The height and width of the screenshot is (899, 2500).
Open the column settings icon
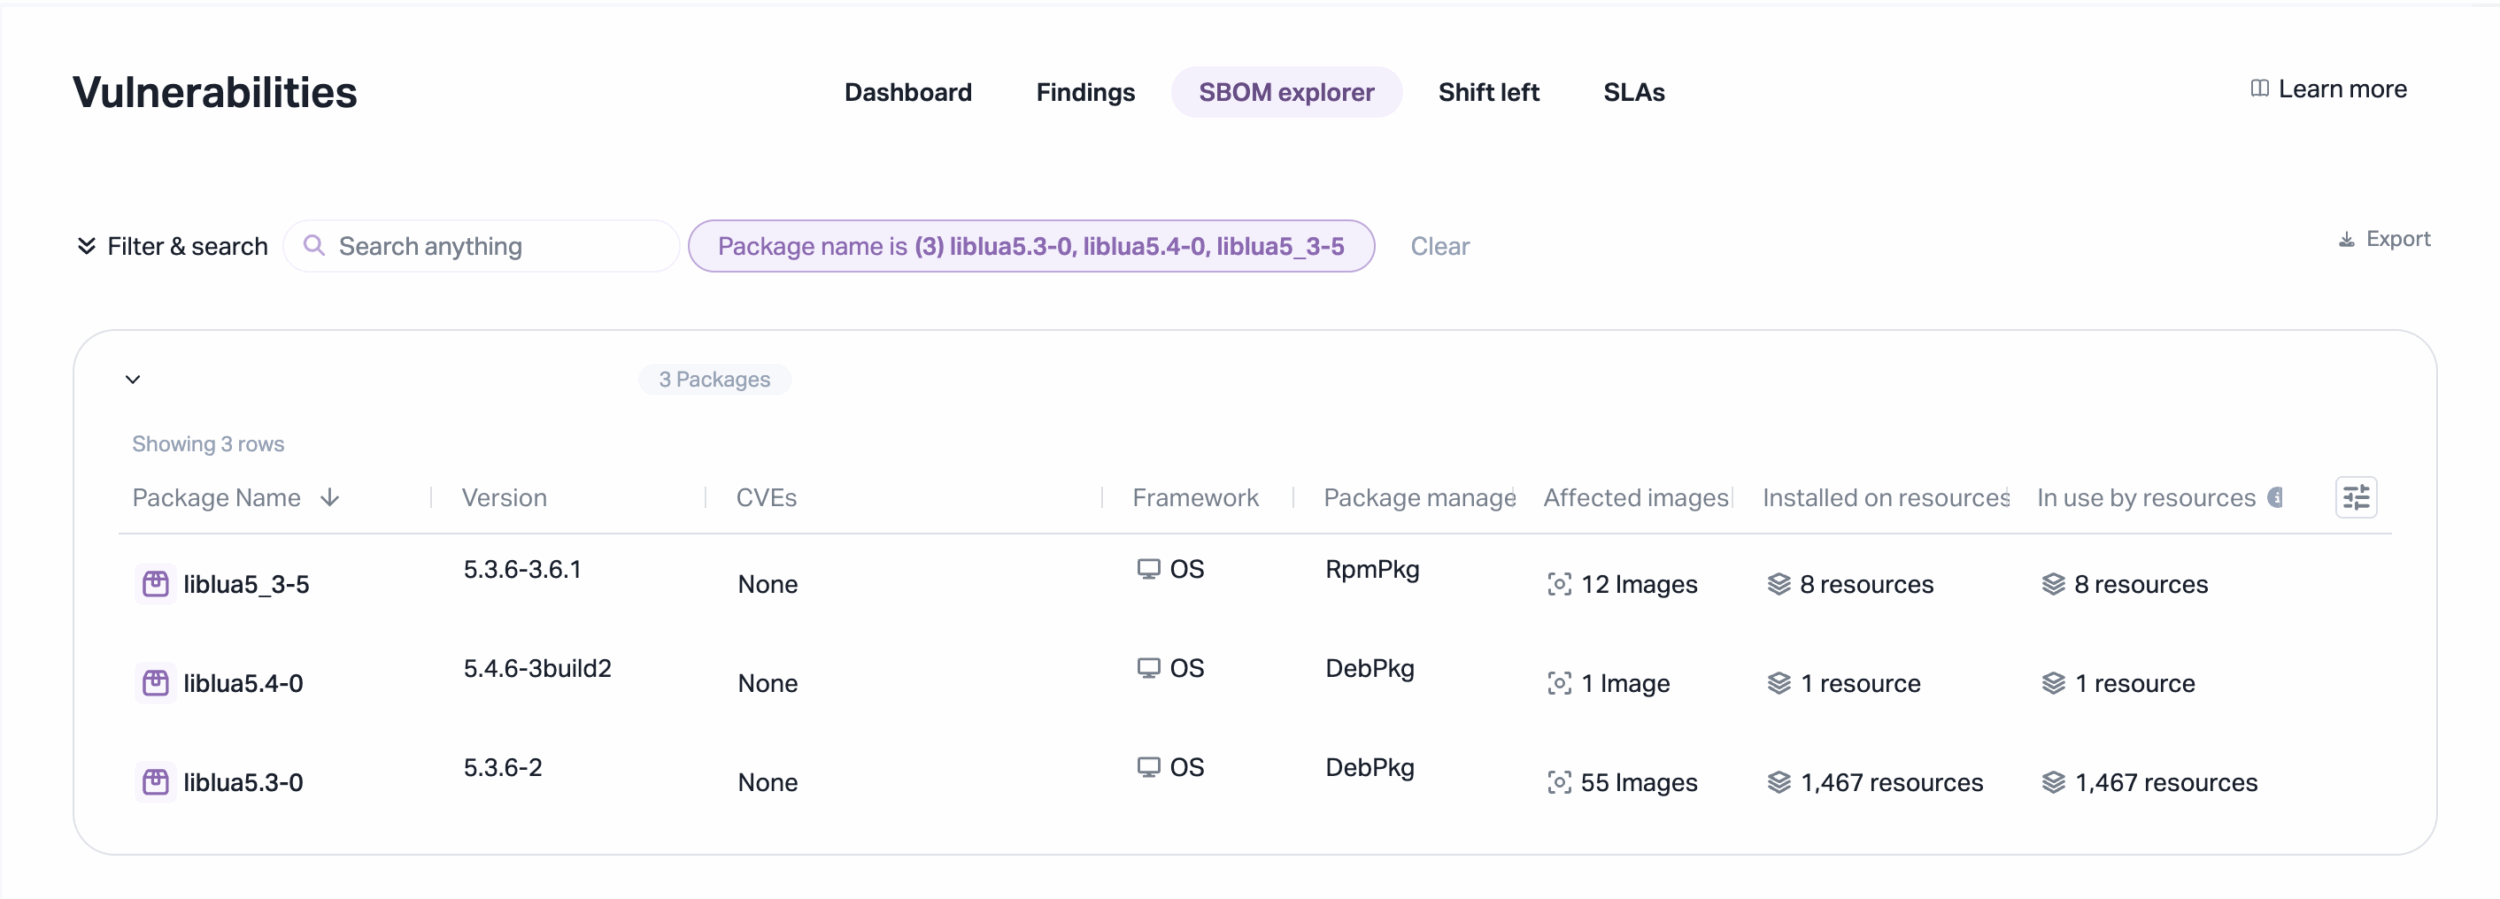click(x=2356, y=497)
